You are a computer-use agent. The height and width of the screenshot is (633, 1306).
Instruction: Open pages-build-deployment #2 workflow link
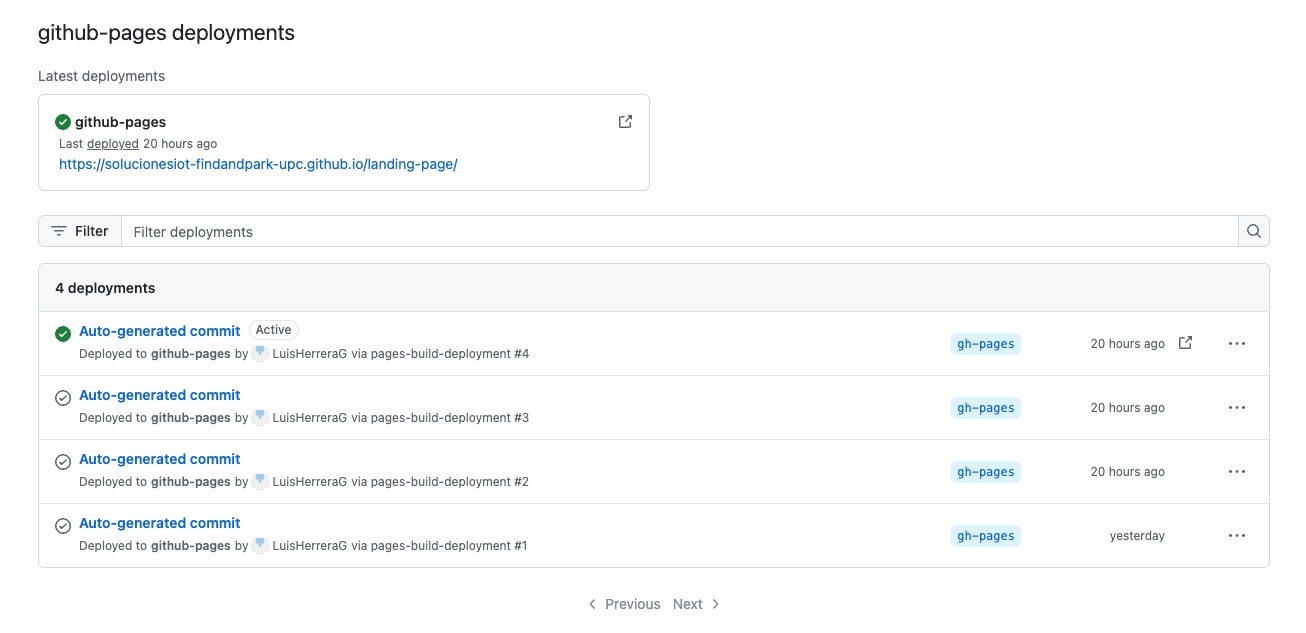coord(450,482)
